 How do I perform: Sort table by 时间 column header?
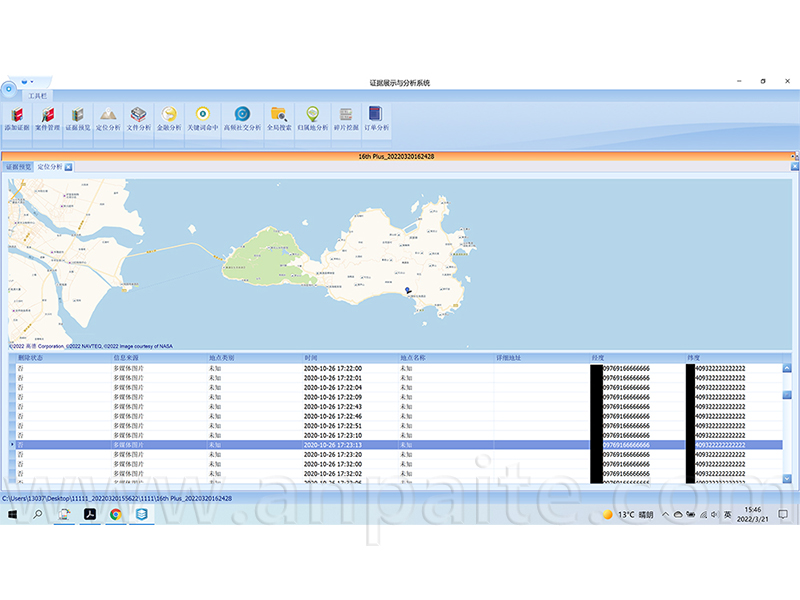click(x=312, y=357)
